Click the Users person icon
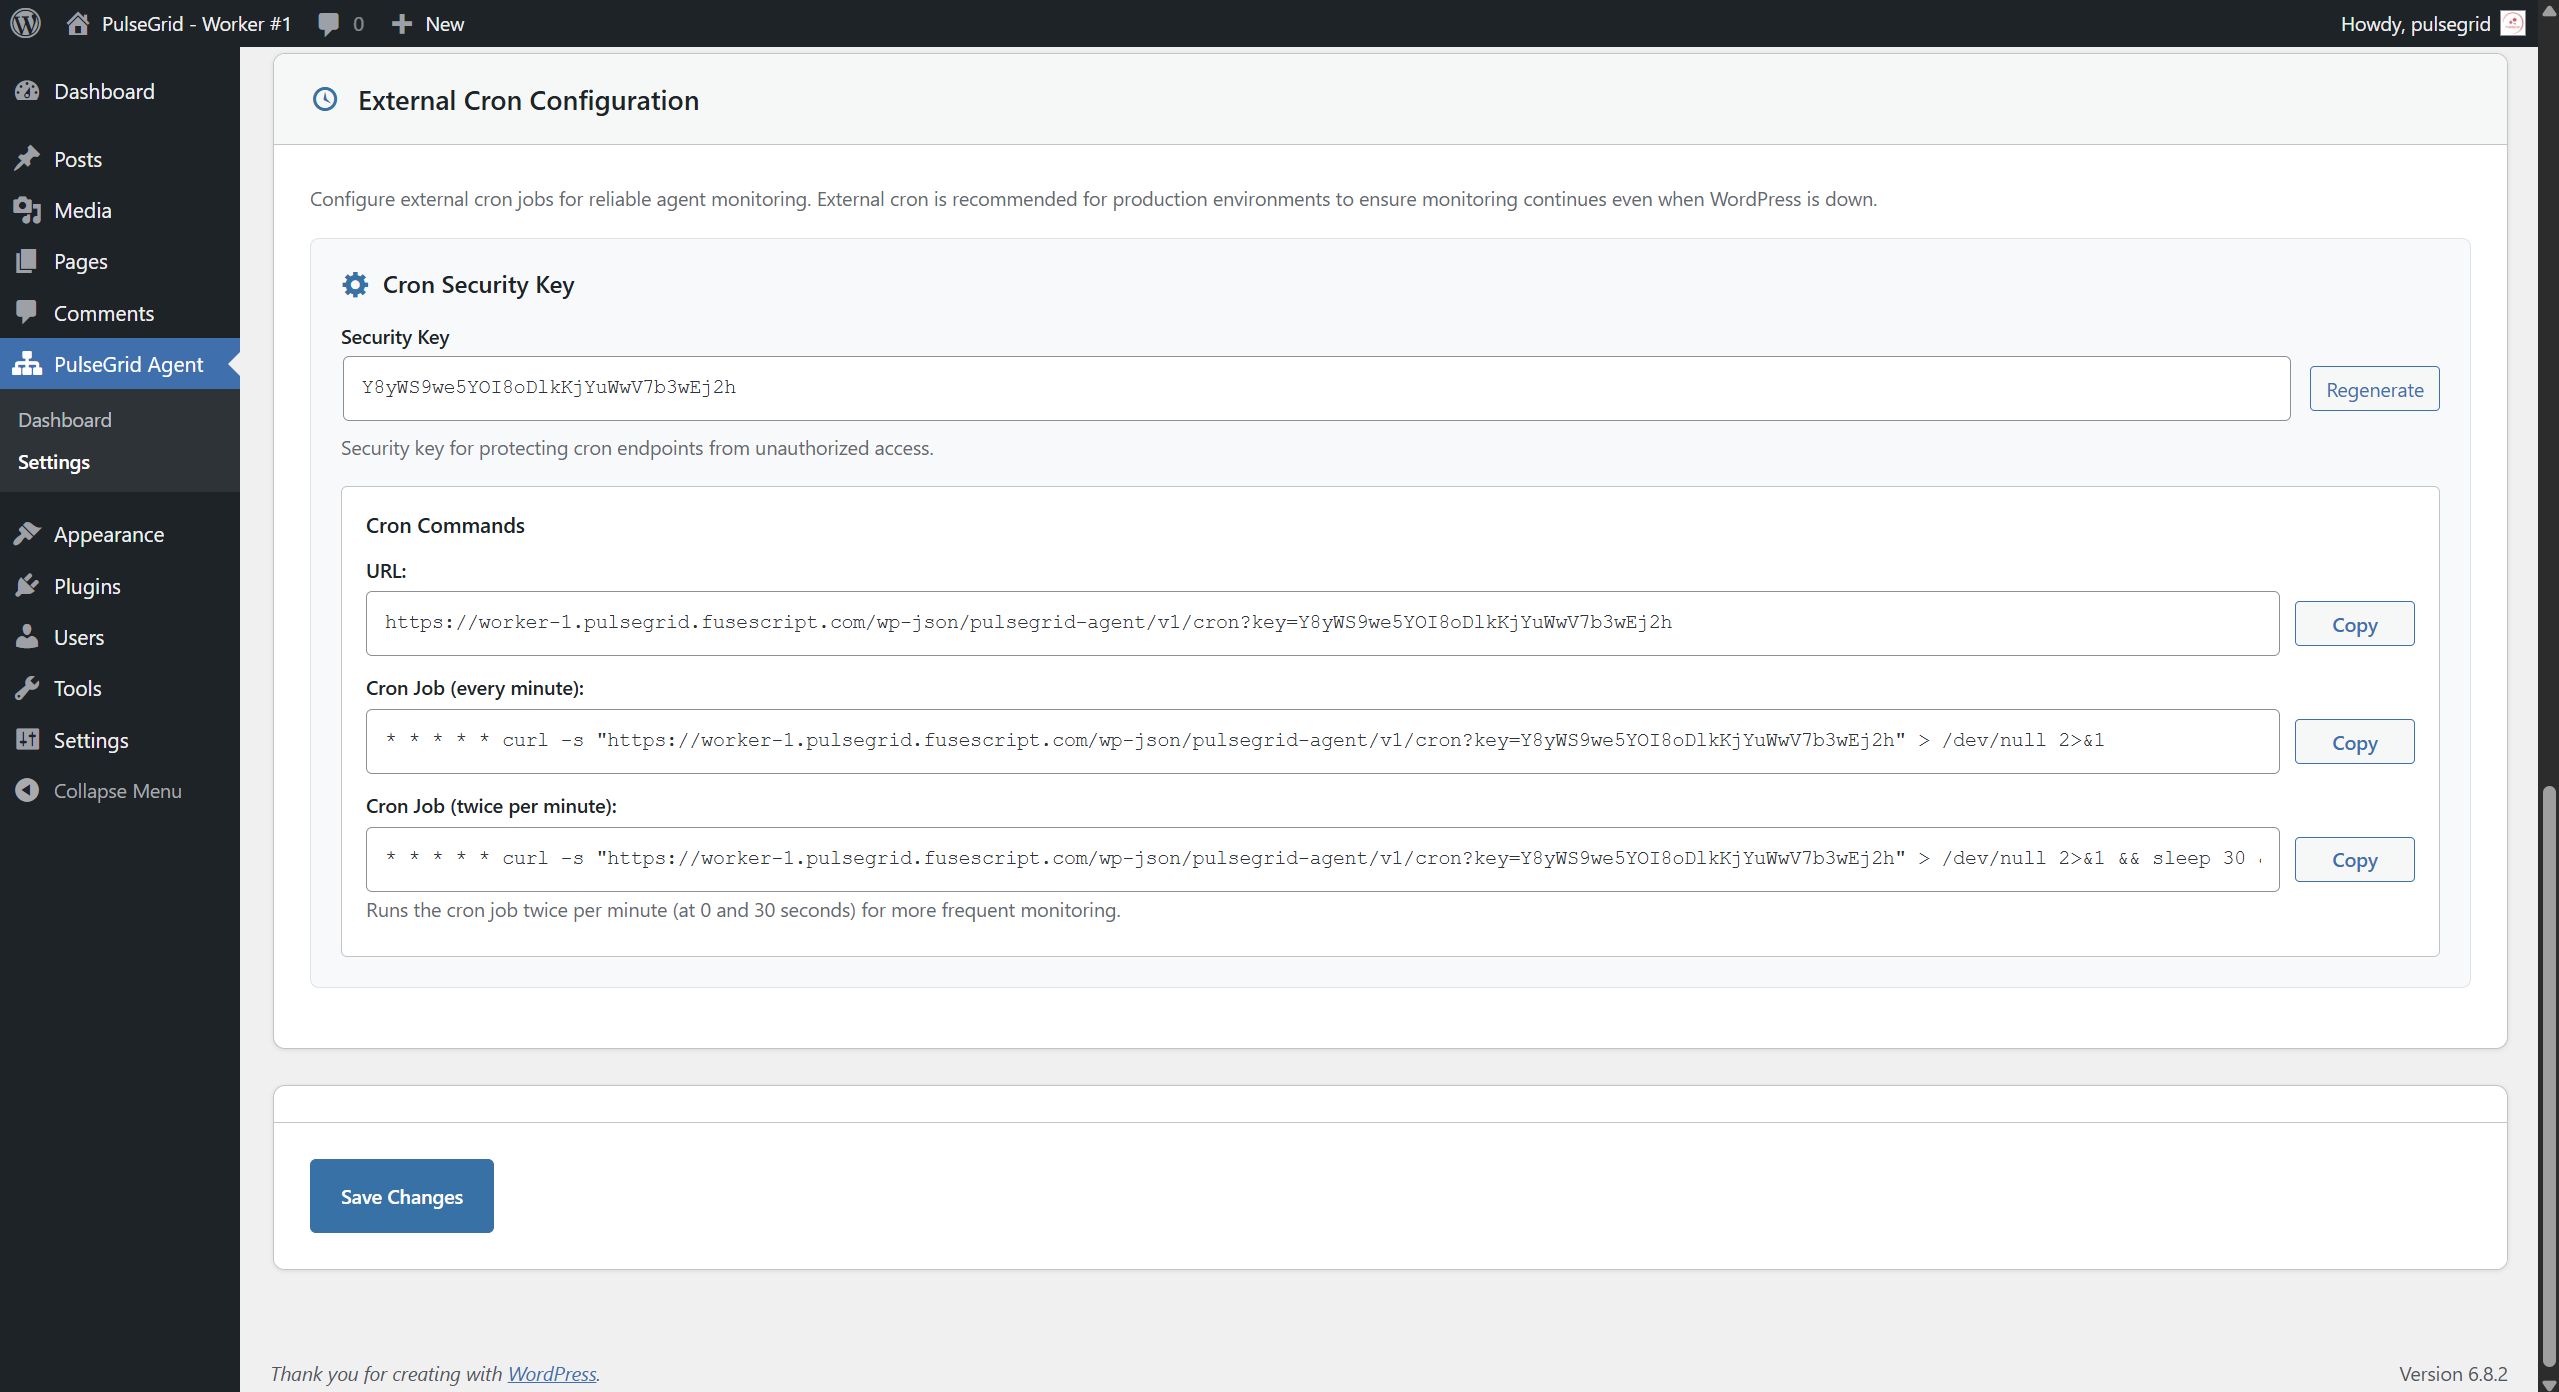This screenshot has width=2559, height=1392. [27, 637]
